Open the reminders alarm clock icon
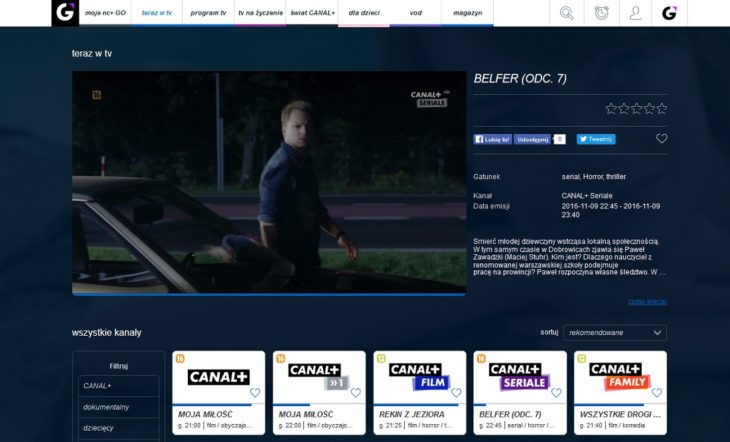 click(x=601, y=13)
